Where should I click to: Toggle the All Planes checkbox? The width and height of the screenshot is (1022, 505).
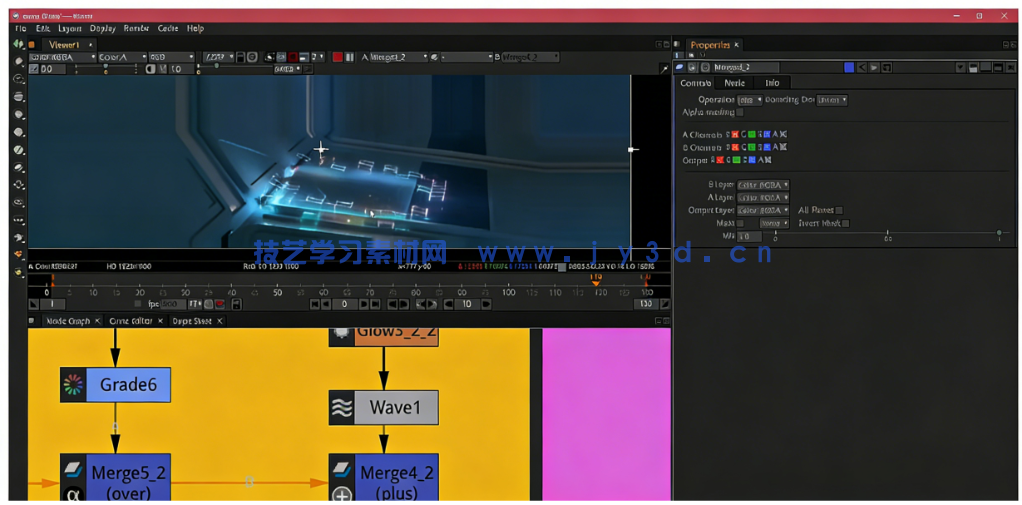coord(839,211)
